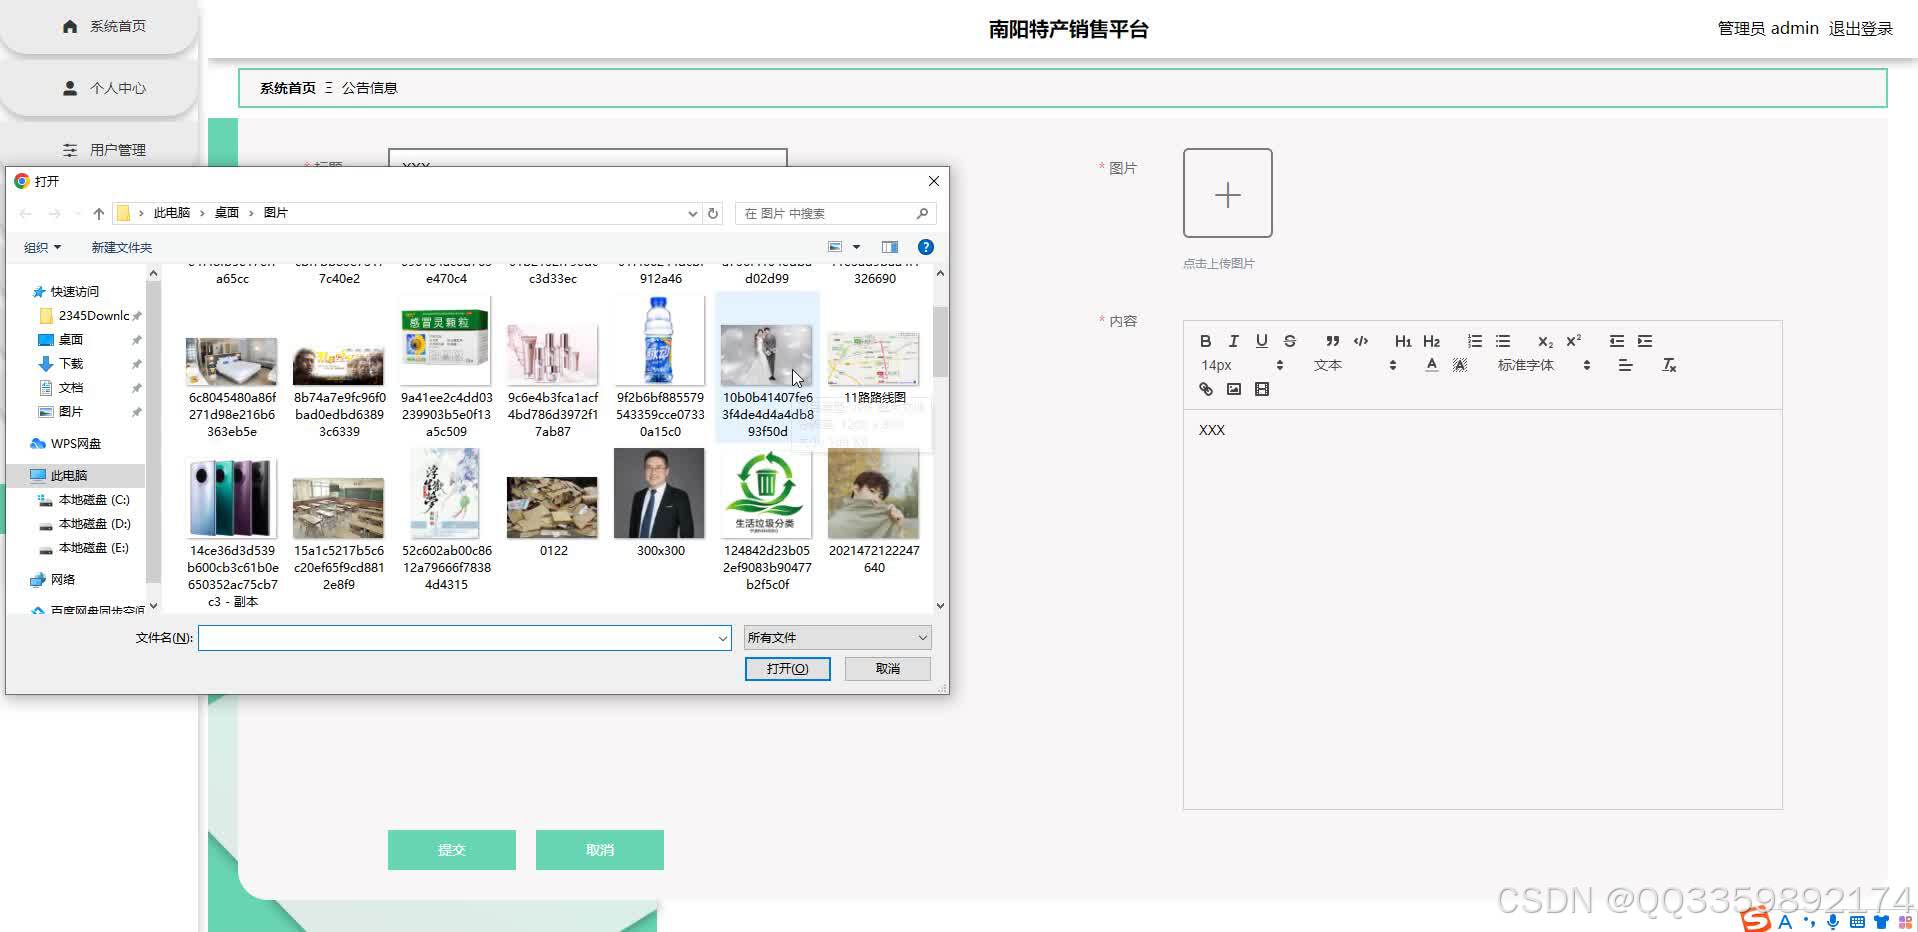This screenshot has width=1918, height=932.
Task: Select 网络 in the navigation tree
Action: pos(62,580)
